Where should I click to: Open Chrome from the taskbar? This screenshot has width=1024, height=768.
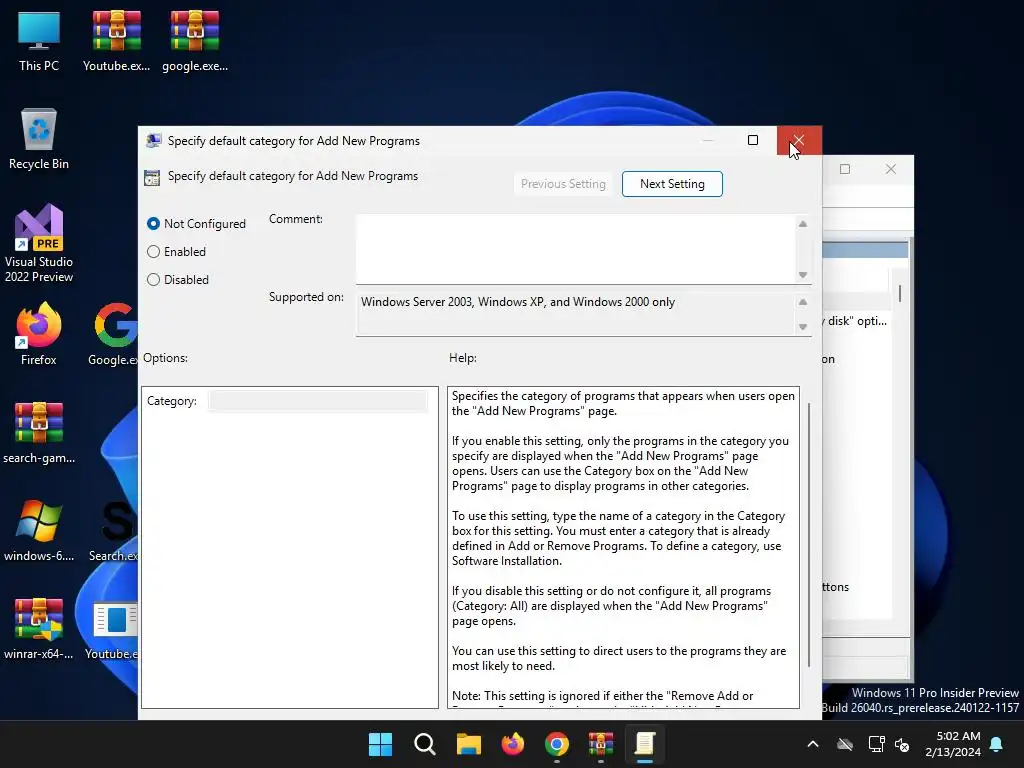(556, 744)
